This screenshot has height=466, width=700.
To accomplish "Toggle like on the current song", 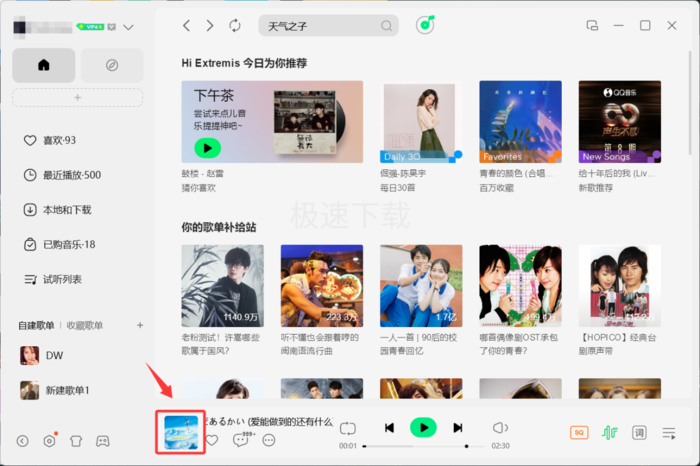I will coord(212,440).
